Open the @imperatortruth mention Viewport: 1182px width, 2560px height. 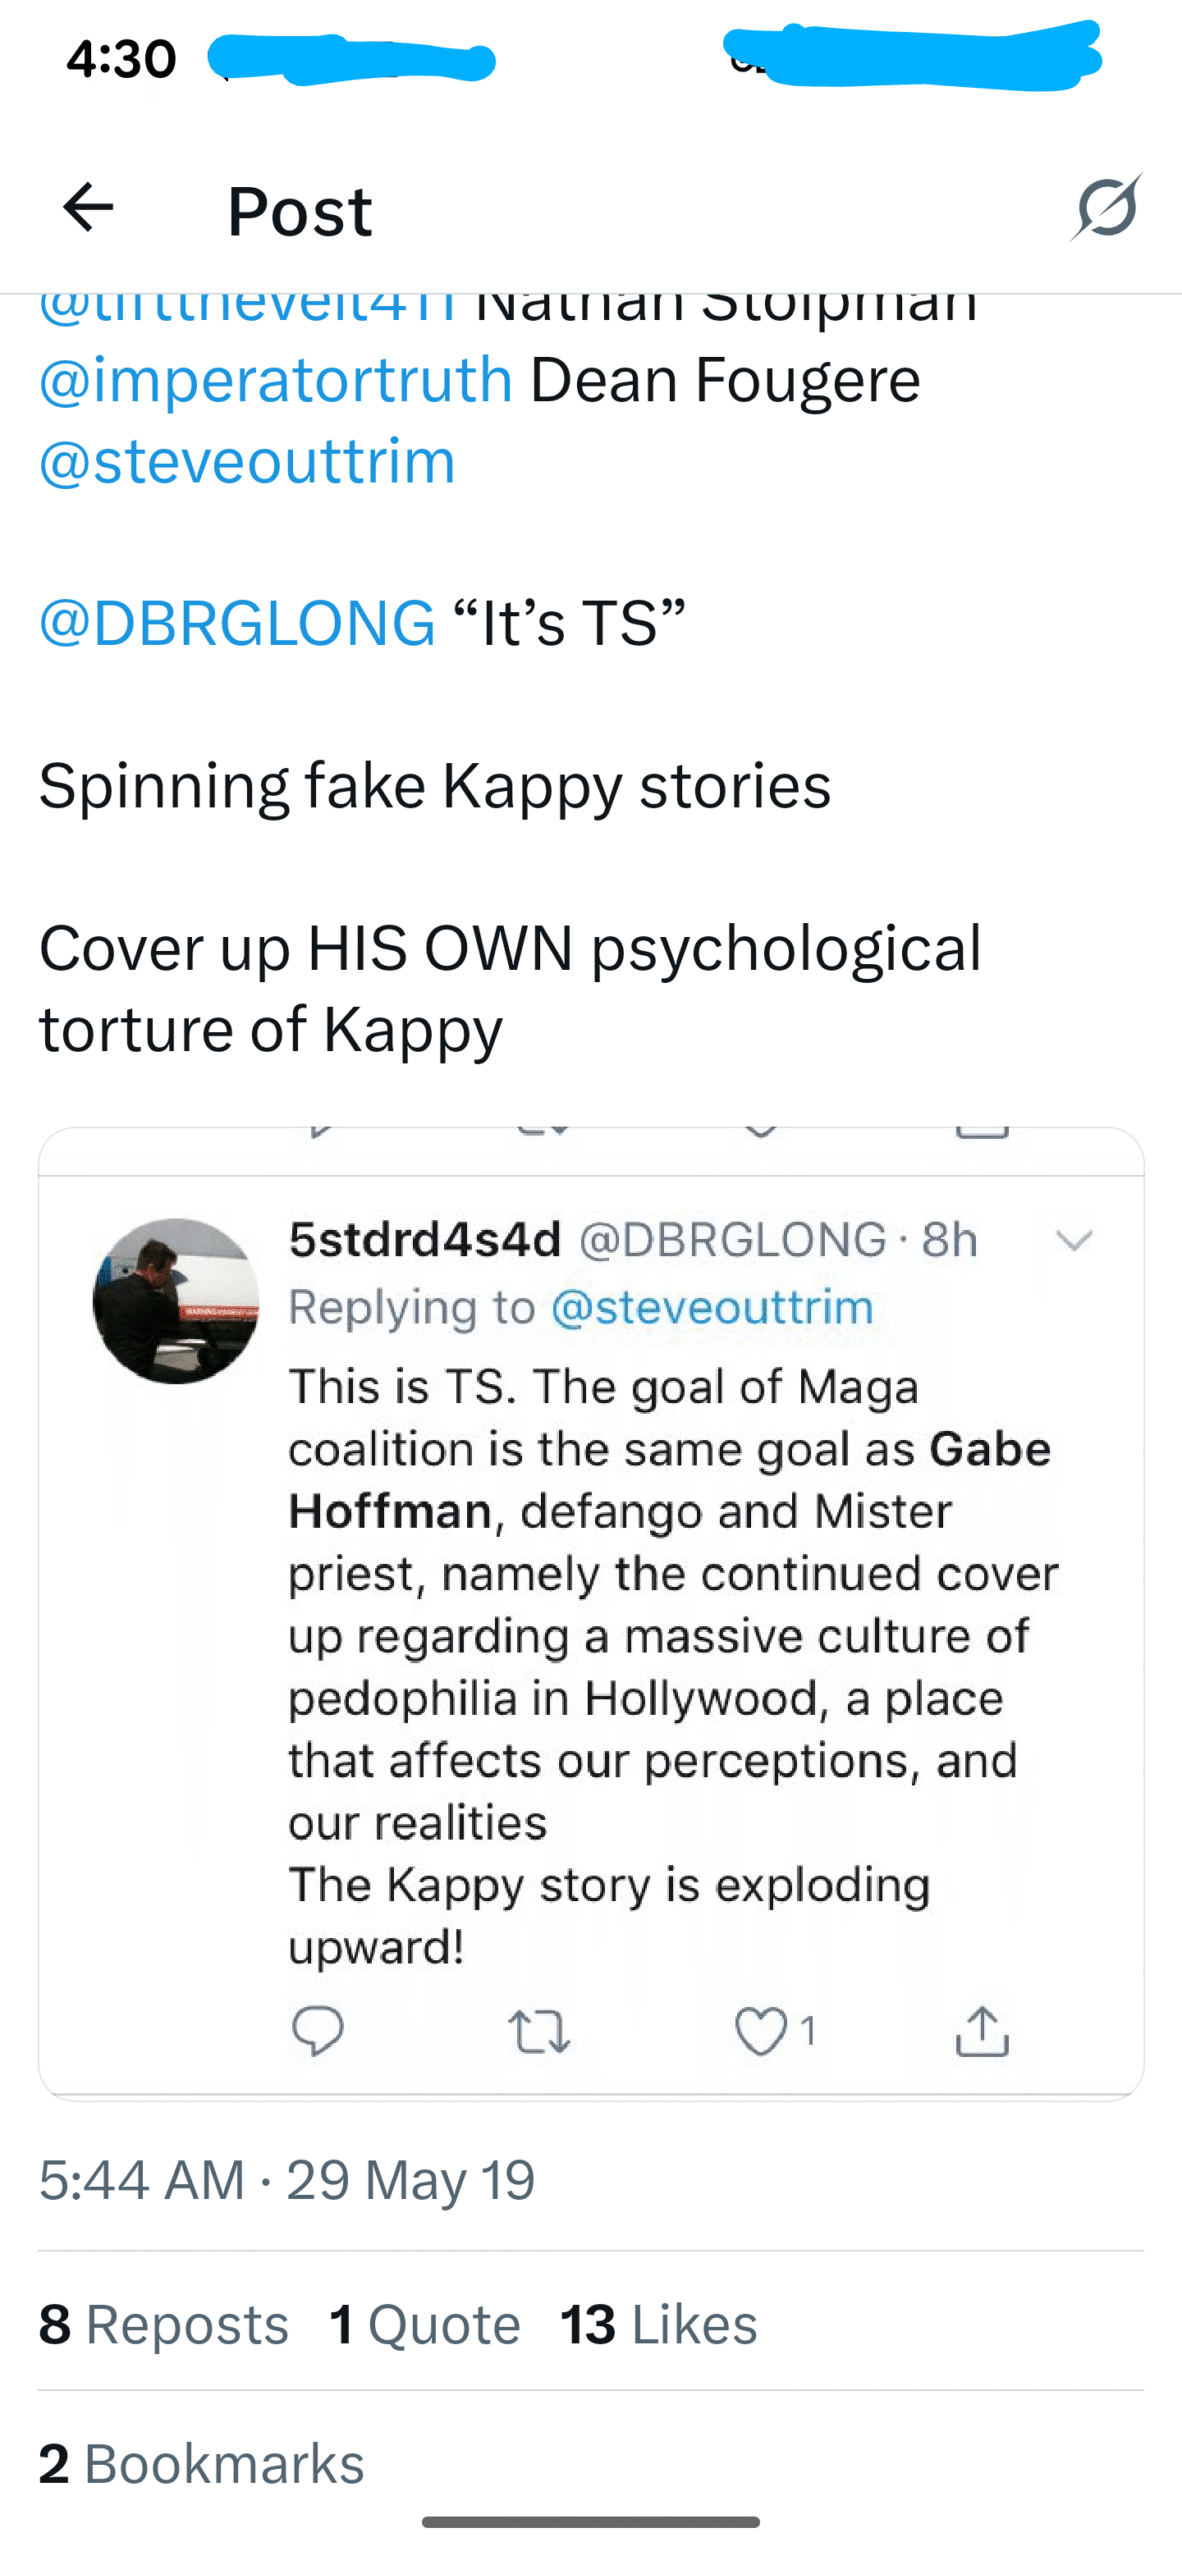coord(276,380)
